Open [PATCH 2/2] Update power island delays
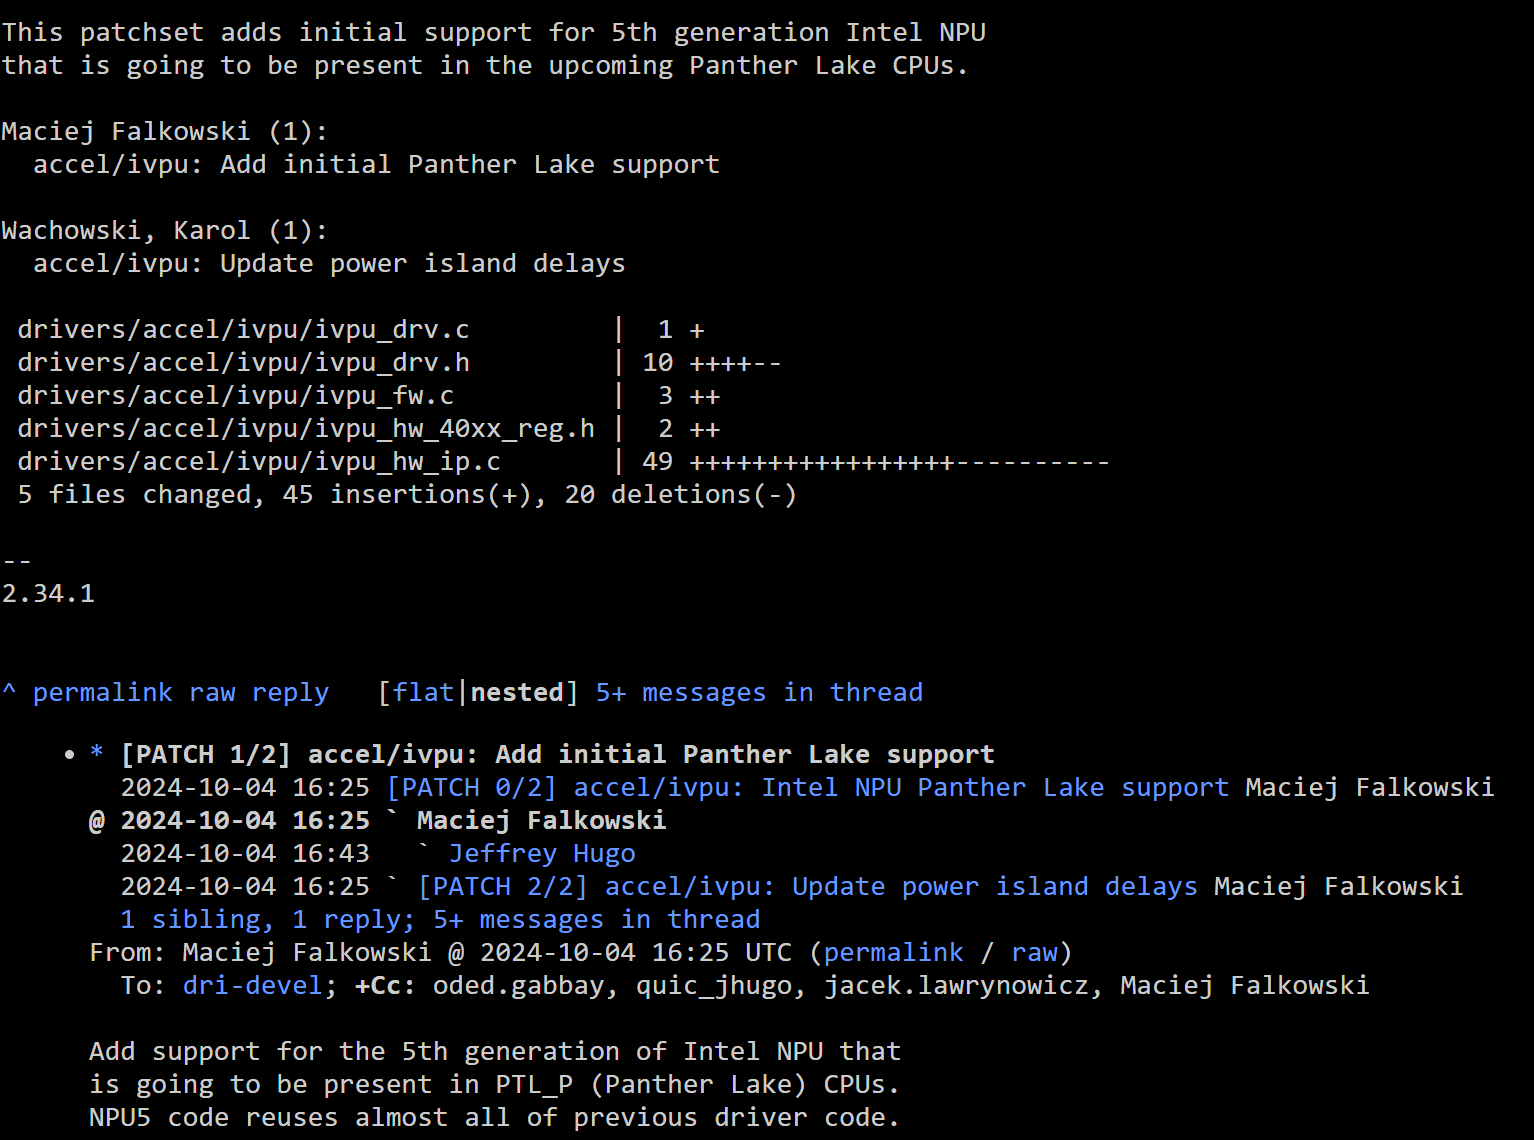The width and height of the screenshot is (1534, 1140). [x=807, y=886]
